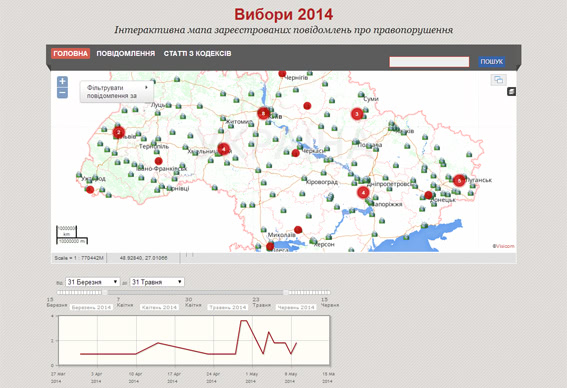The height and width of the screenshot is (388, 567).
Task: Open the end date dropdown 31 Травня
Action: click(157, 282)
